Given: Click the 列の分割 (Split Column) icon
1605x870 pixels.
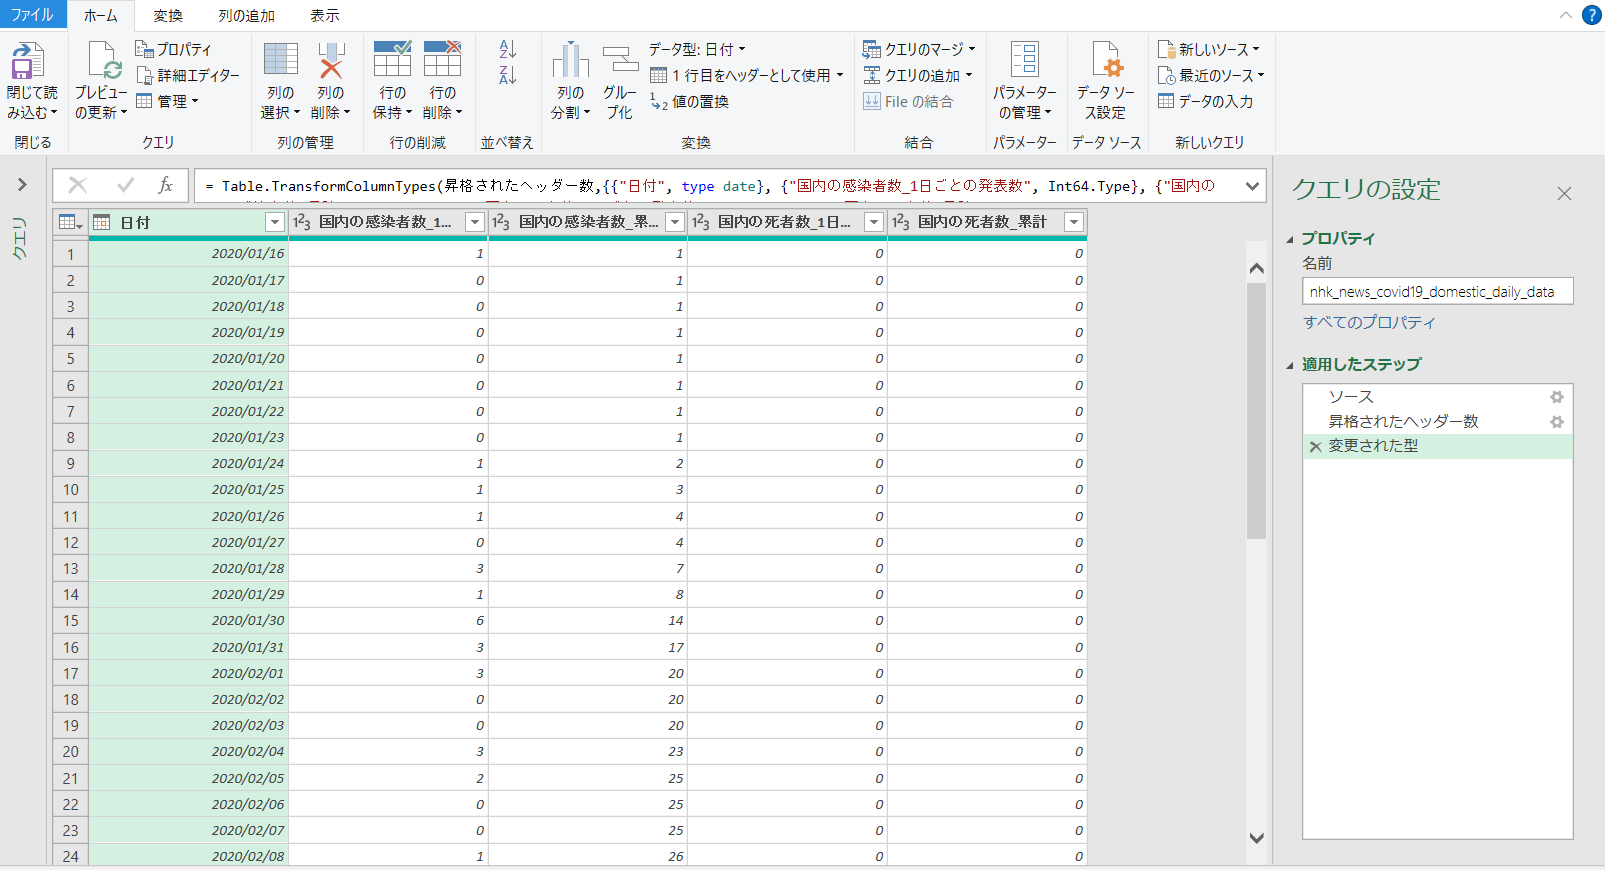Looking at the screenshot, I should coord(571,60).
